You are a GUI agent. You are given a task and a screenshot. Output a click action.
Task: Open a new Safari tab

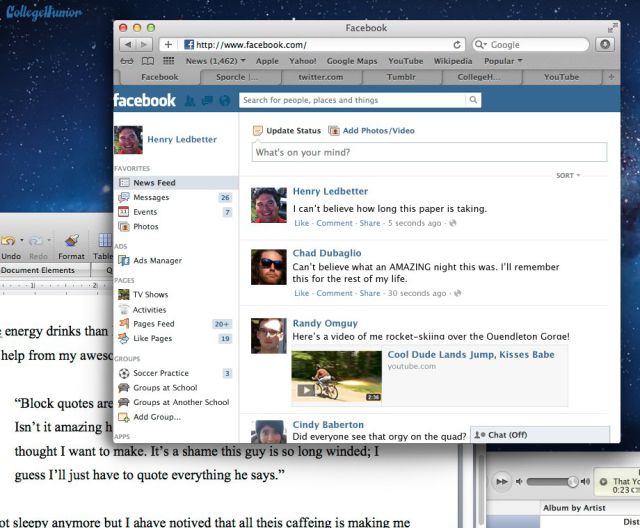pyautogui.click(x=611, y=77)
